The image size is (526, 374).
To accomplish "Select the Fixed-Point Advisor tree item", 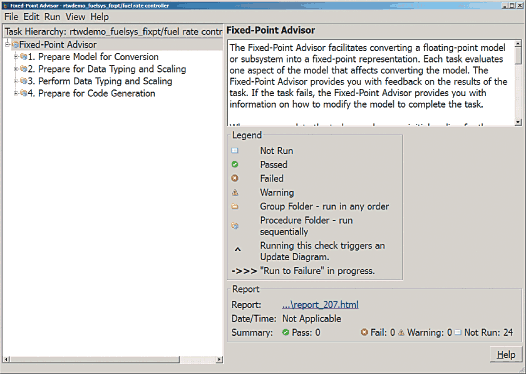I will [58, 45].
